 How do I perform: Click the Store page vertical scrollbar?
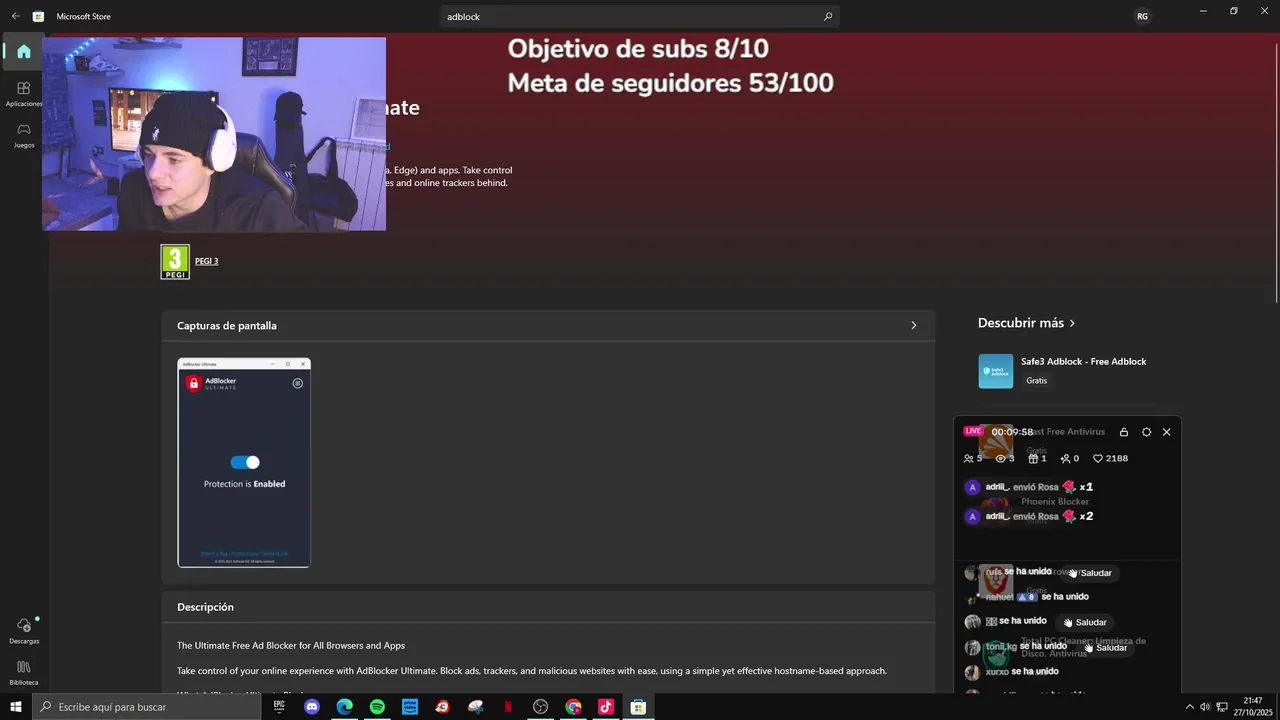(x=1276, y=172)
